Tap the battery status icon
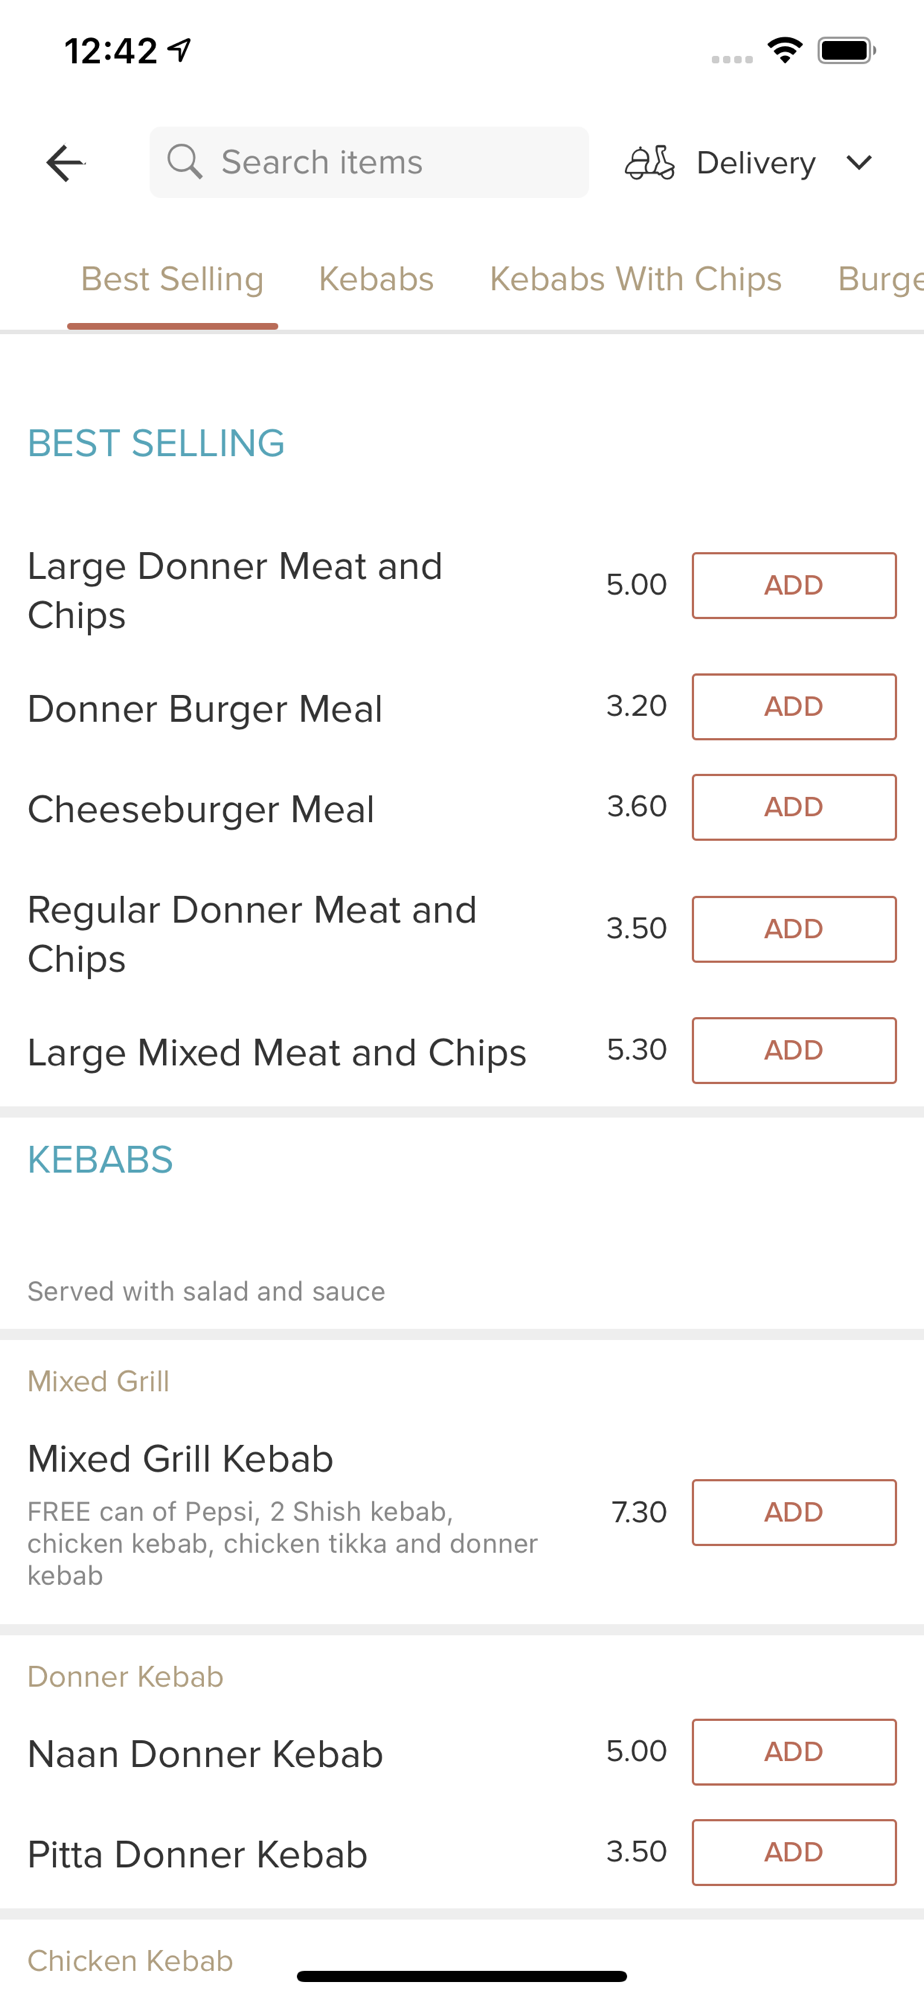Viewport: 924px width, 2000px height. click(x=846, y=50)
